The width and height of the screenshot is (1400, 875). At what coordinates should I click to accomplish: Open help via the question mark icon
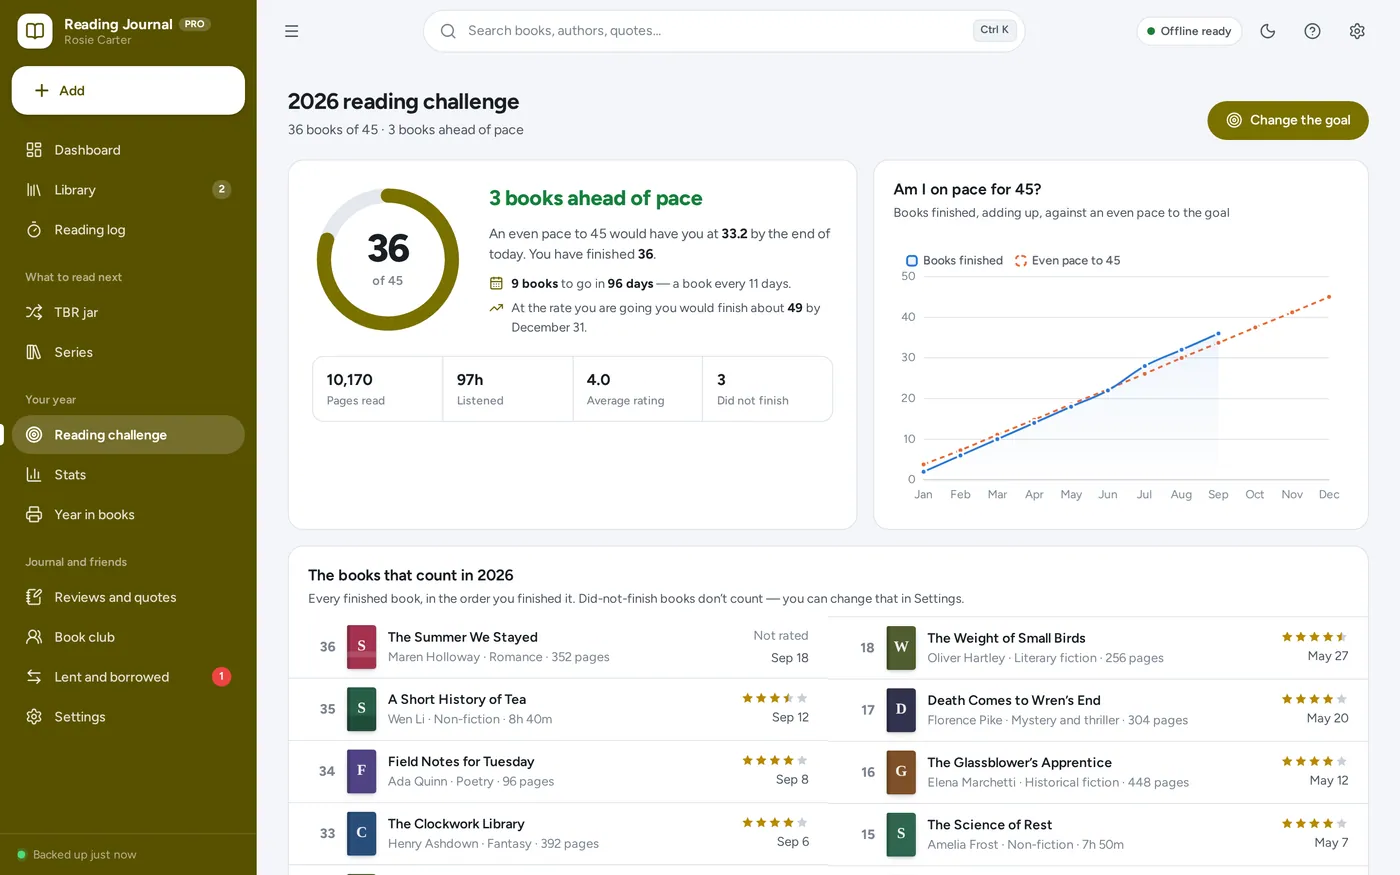coord(1313,31)
